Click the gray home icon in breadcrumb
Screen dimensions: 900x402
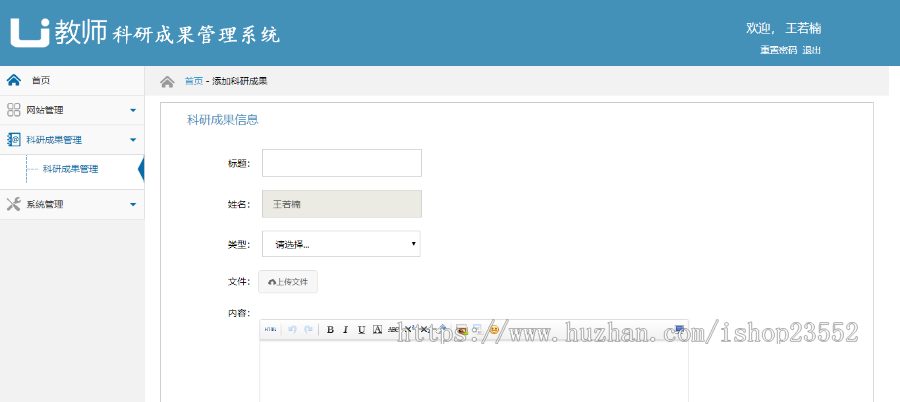167,81
